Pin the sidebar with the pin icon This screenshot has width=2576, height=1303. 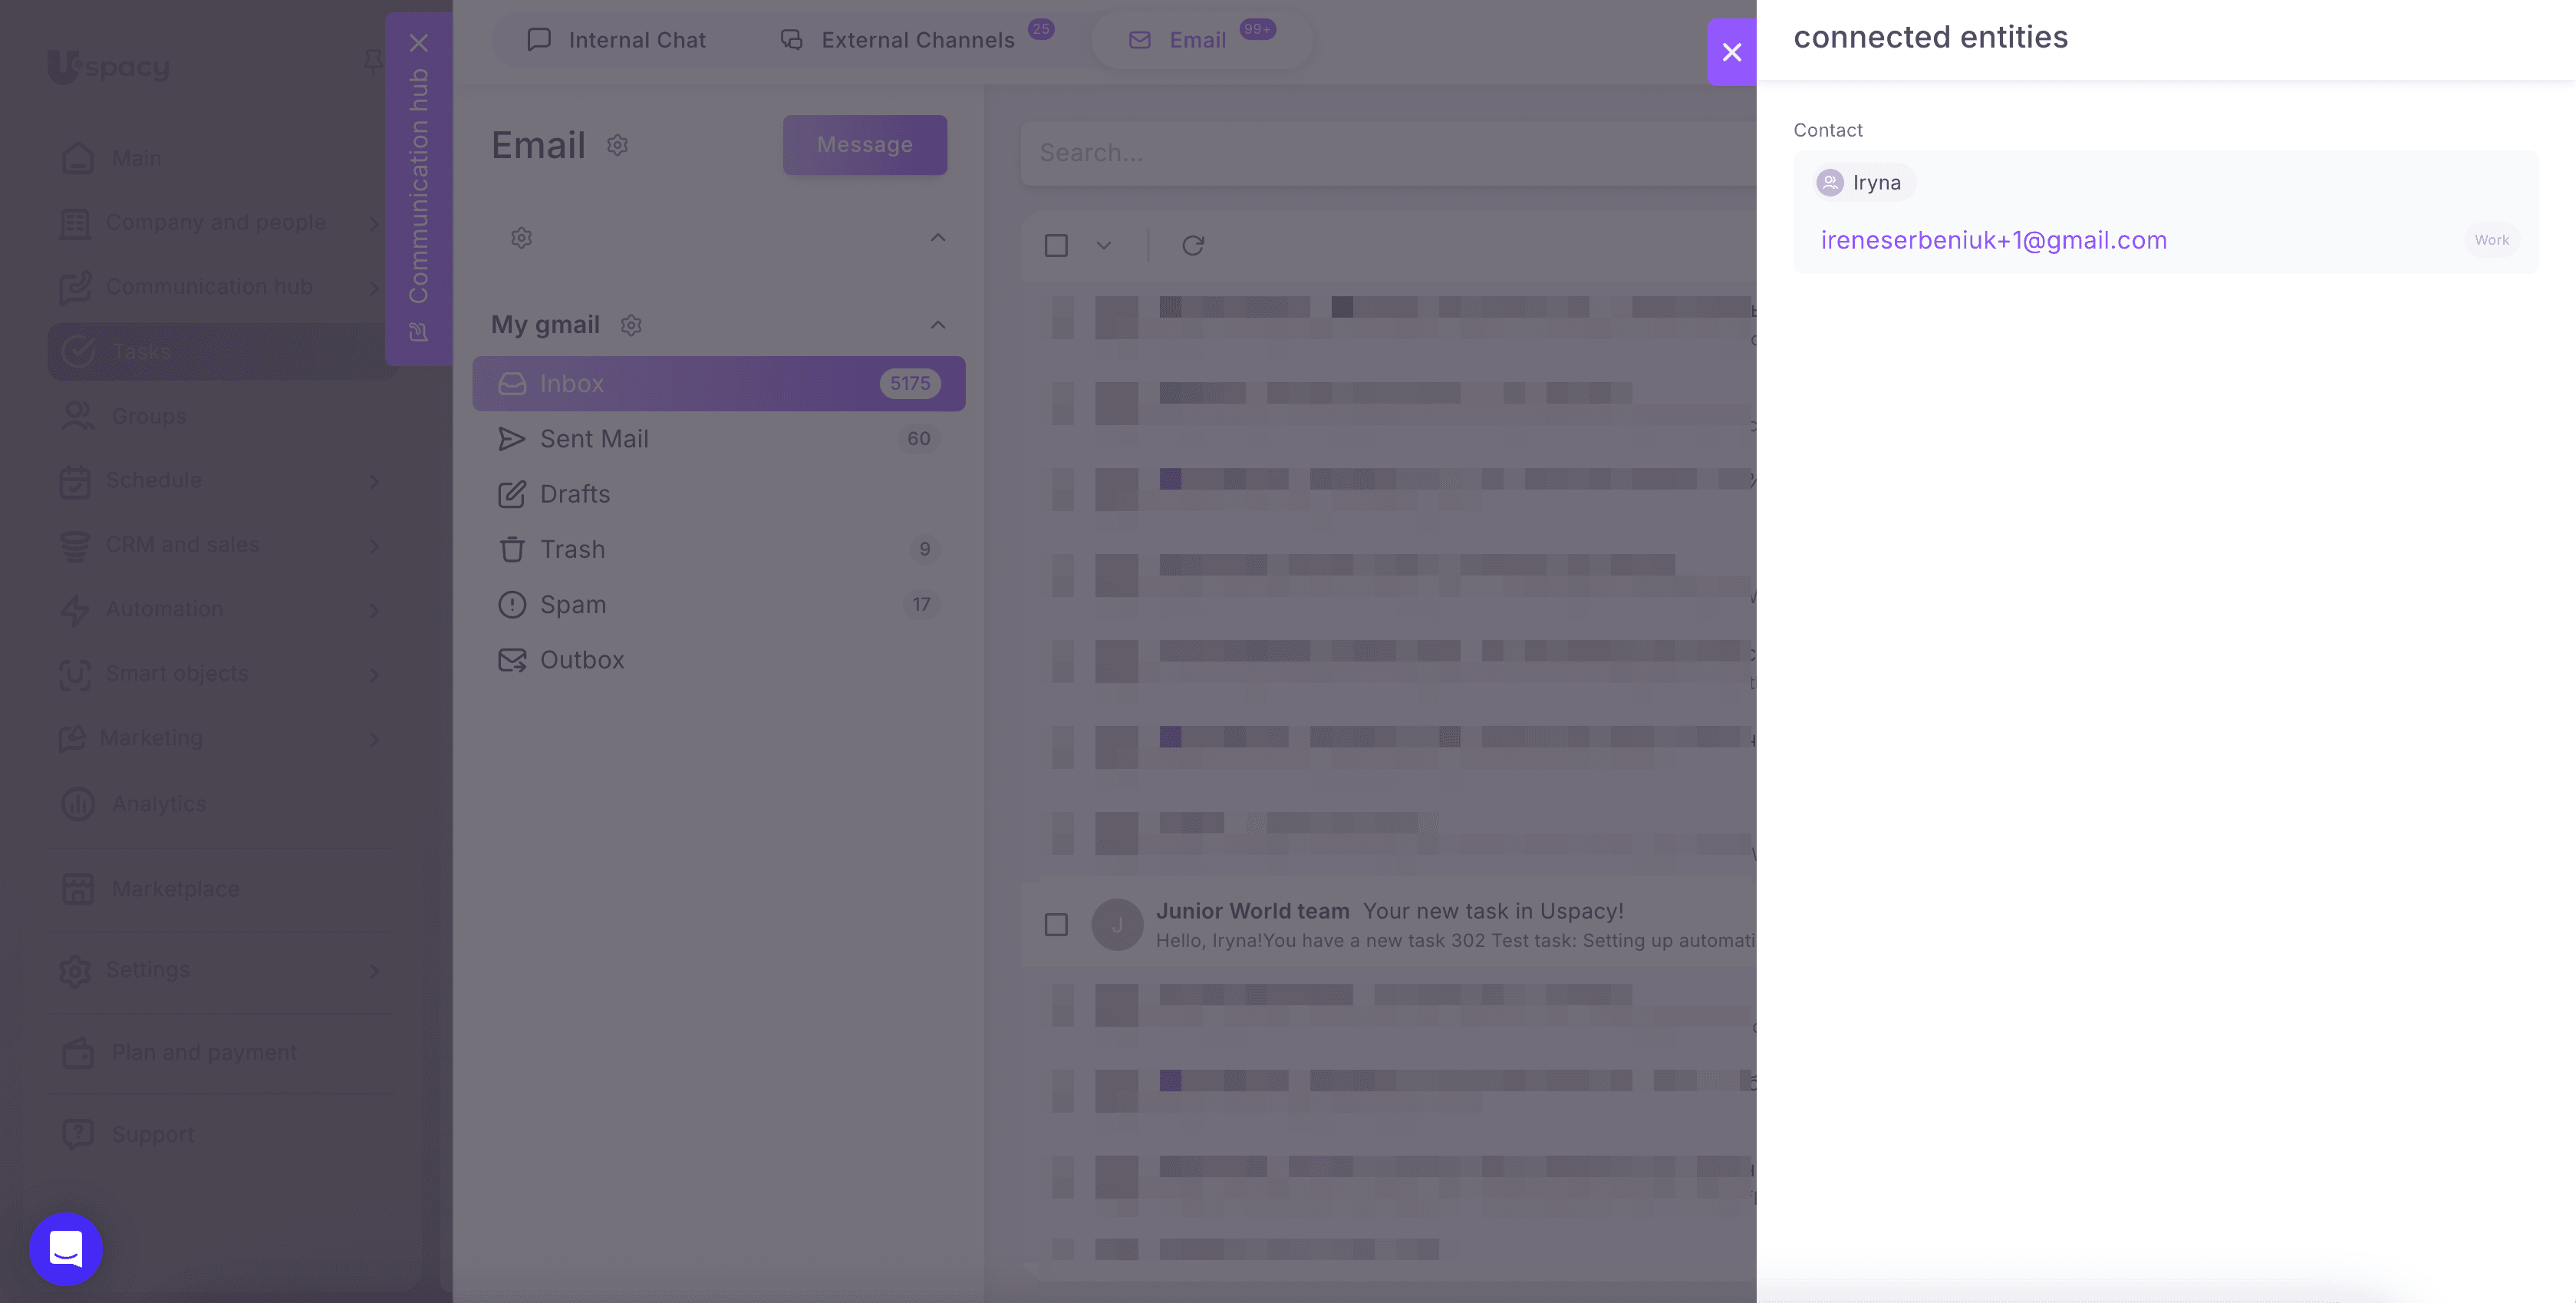coord(372,62)
